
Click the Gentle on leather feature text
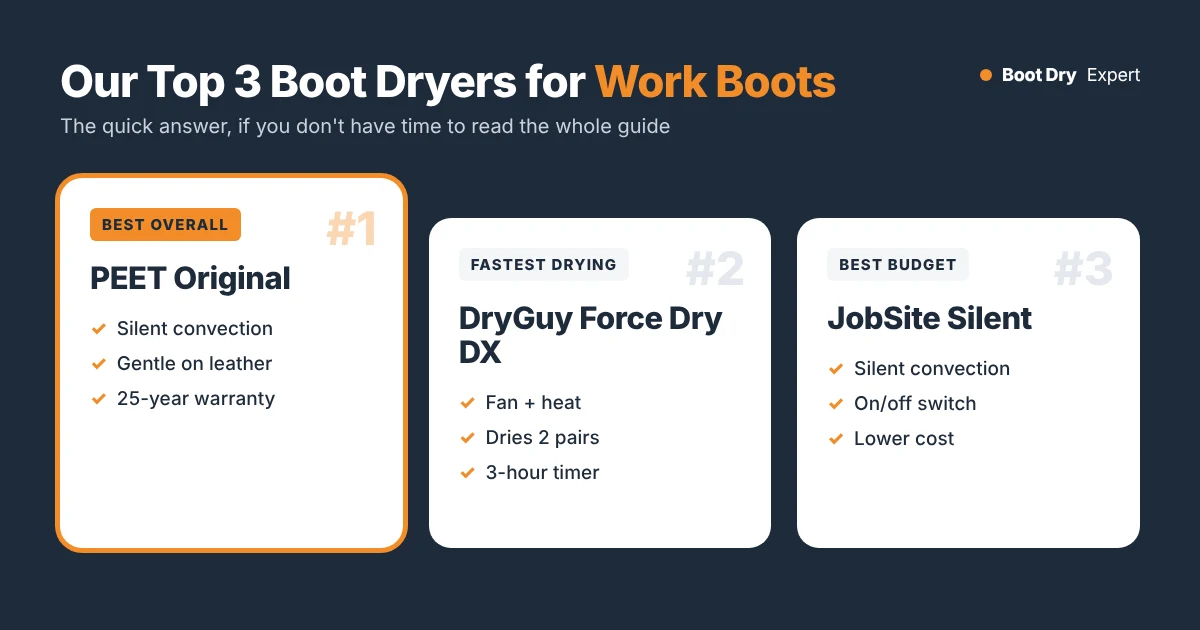(194, 363)
